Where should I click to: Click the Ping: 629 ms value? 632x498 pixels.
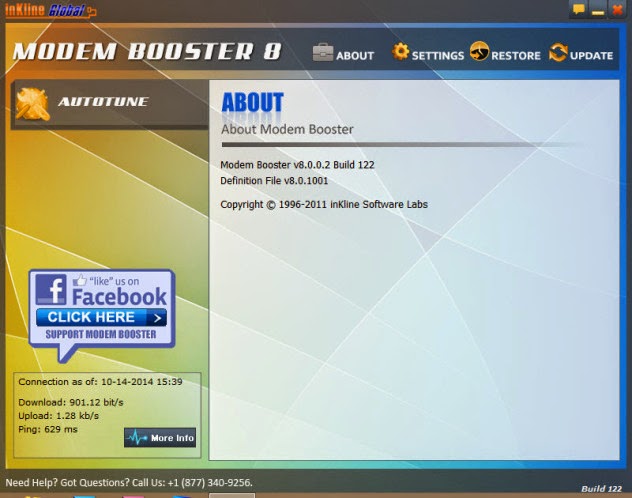(x=48, y=429)
